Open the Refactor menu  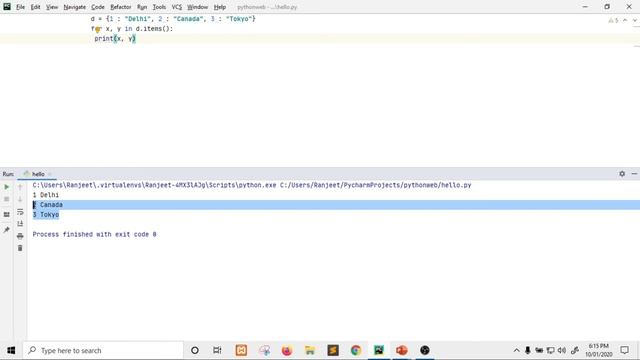pos(121,7)
